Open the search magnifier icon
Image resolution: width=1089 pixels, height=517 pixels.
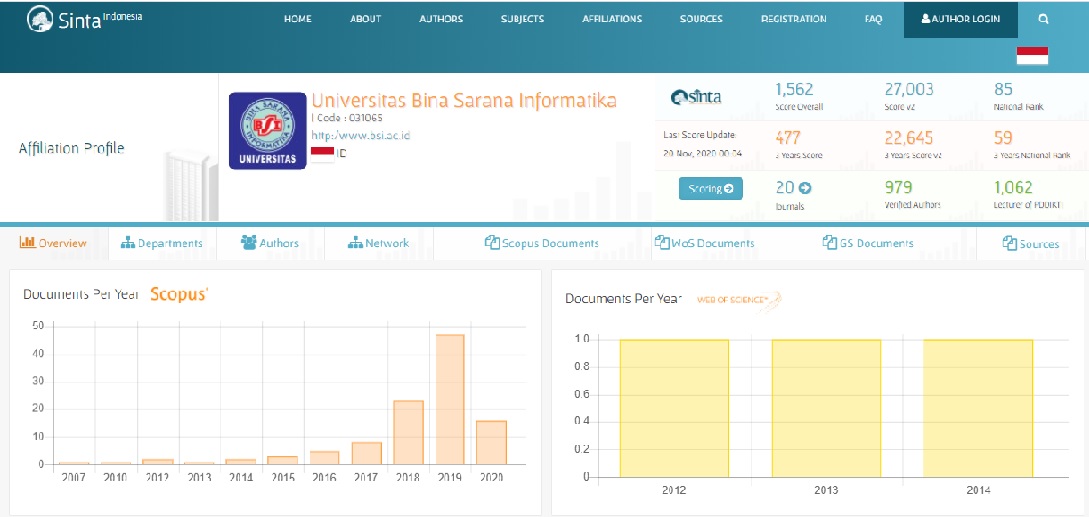pyautogui.click(x=1043, y=19)
